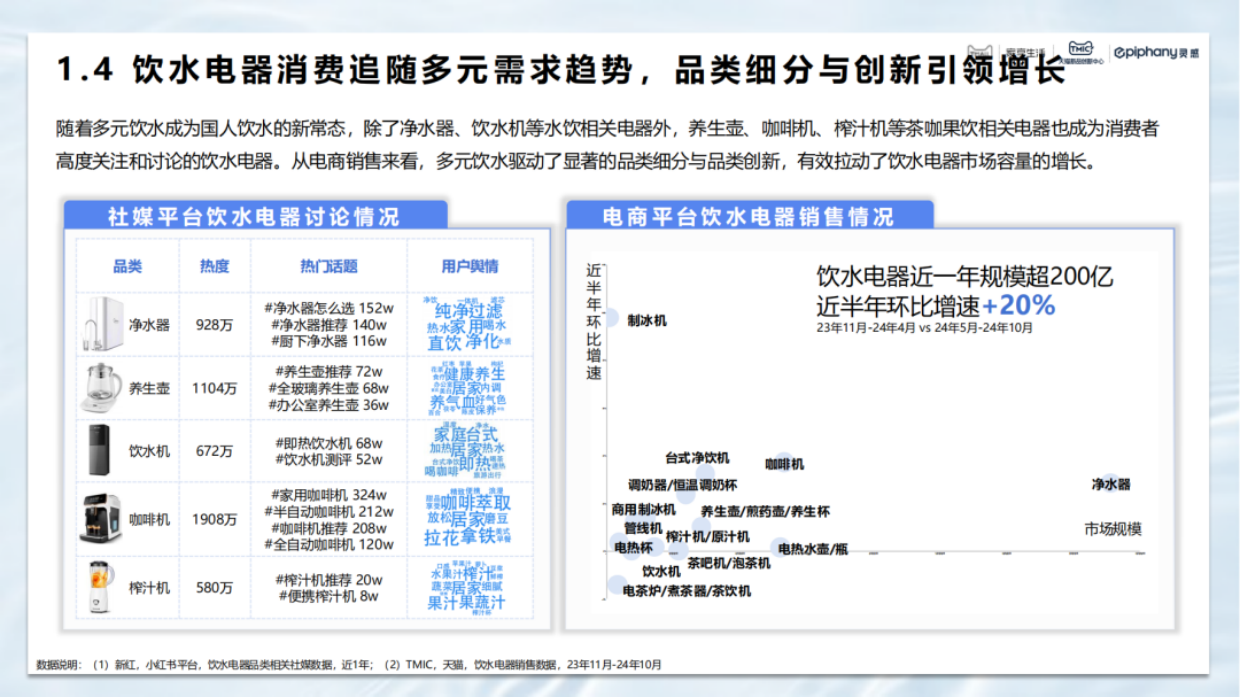Open 电商平台饮水电器销售情况 section header
Viewport: 1240px width, 697px height.
pos(749,216)
